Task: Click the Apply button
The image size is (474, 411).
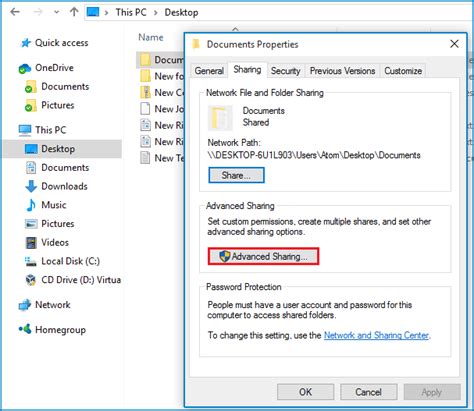Action: point(432,392)
